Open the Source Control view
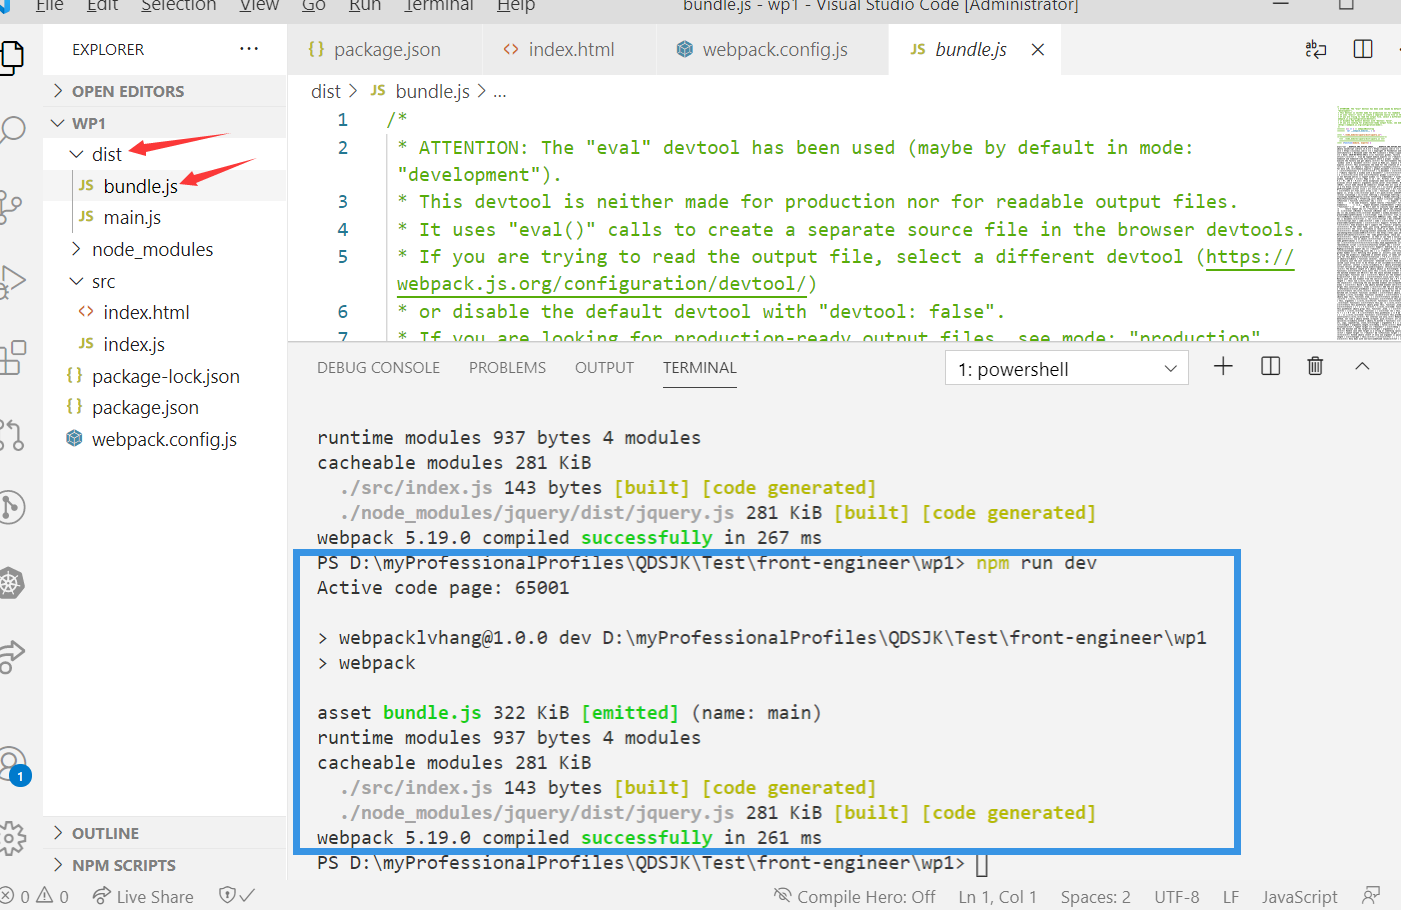 point(11,207)
